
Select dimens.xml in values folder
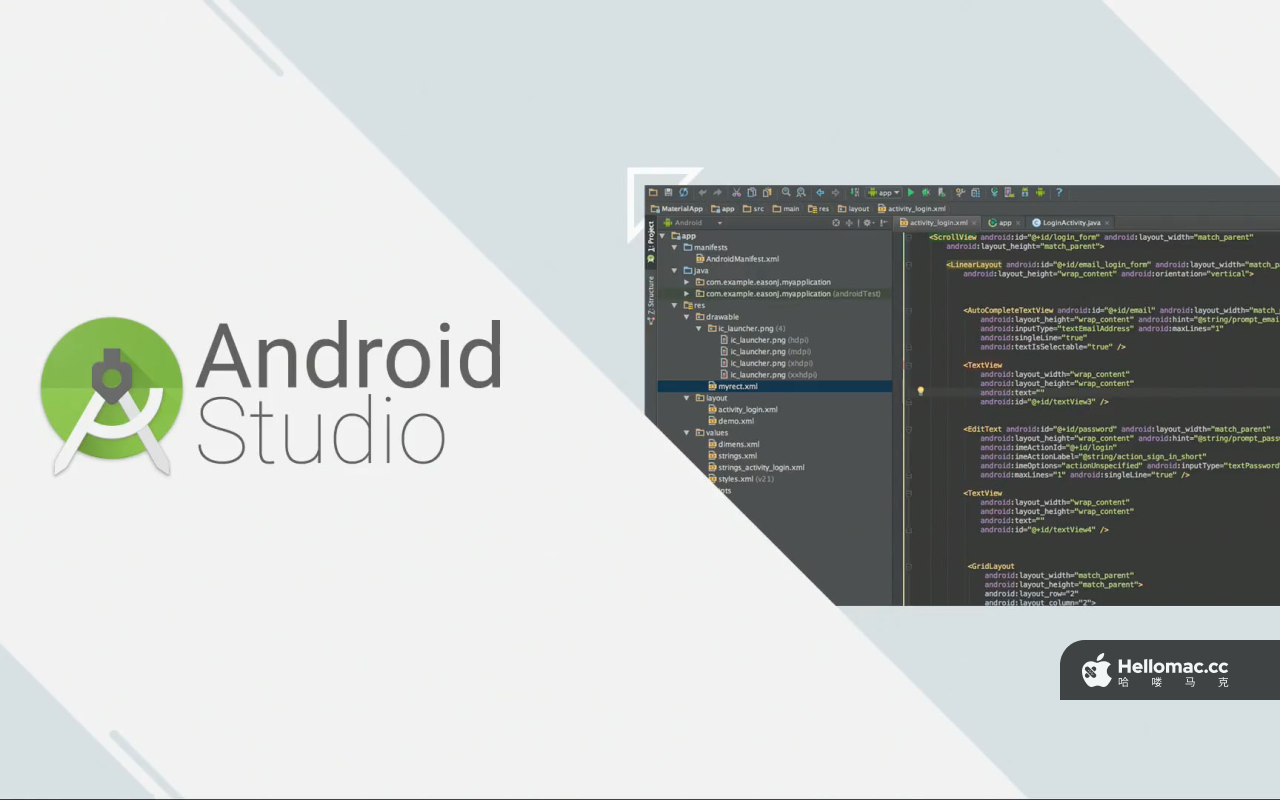pos(732,444)
